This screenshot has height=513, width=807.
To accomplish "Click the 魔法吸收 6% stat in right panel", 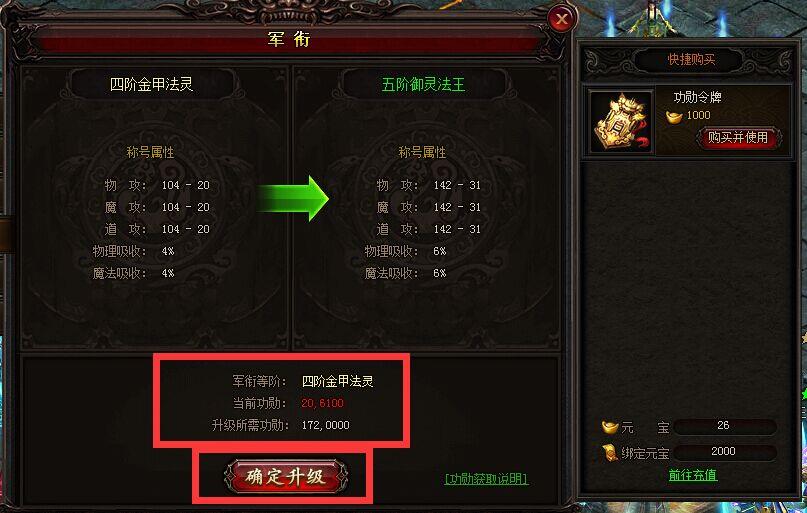I will [406, 273].
